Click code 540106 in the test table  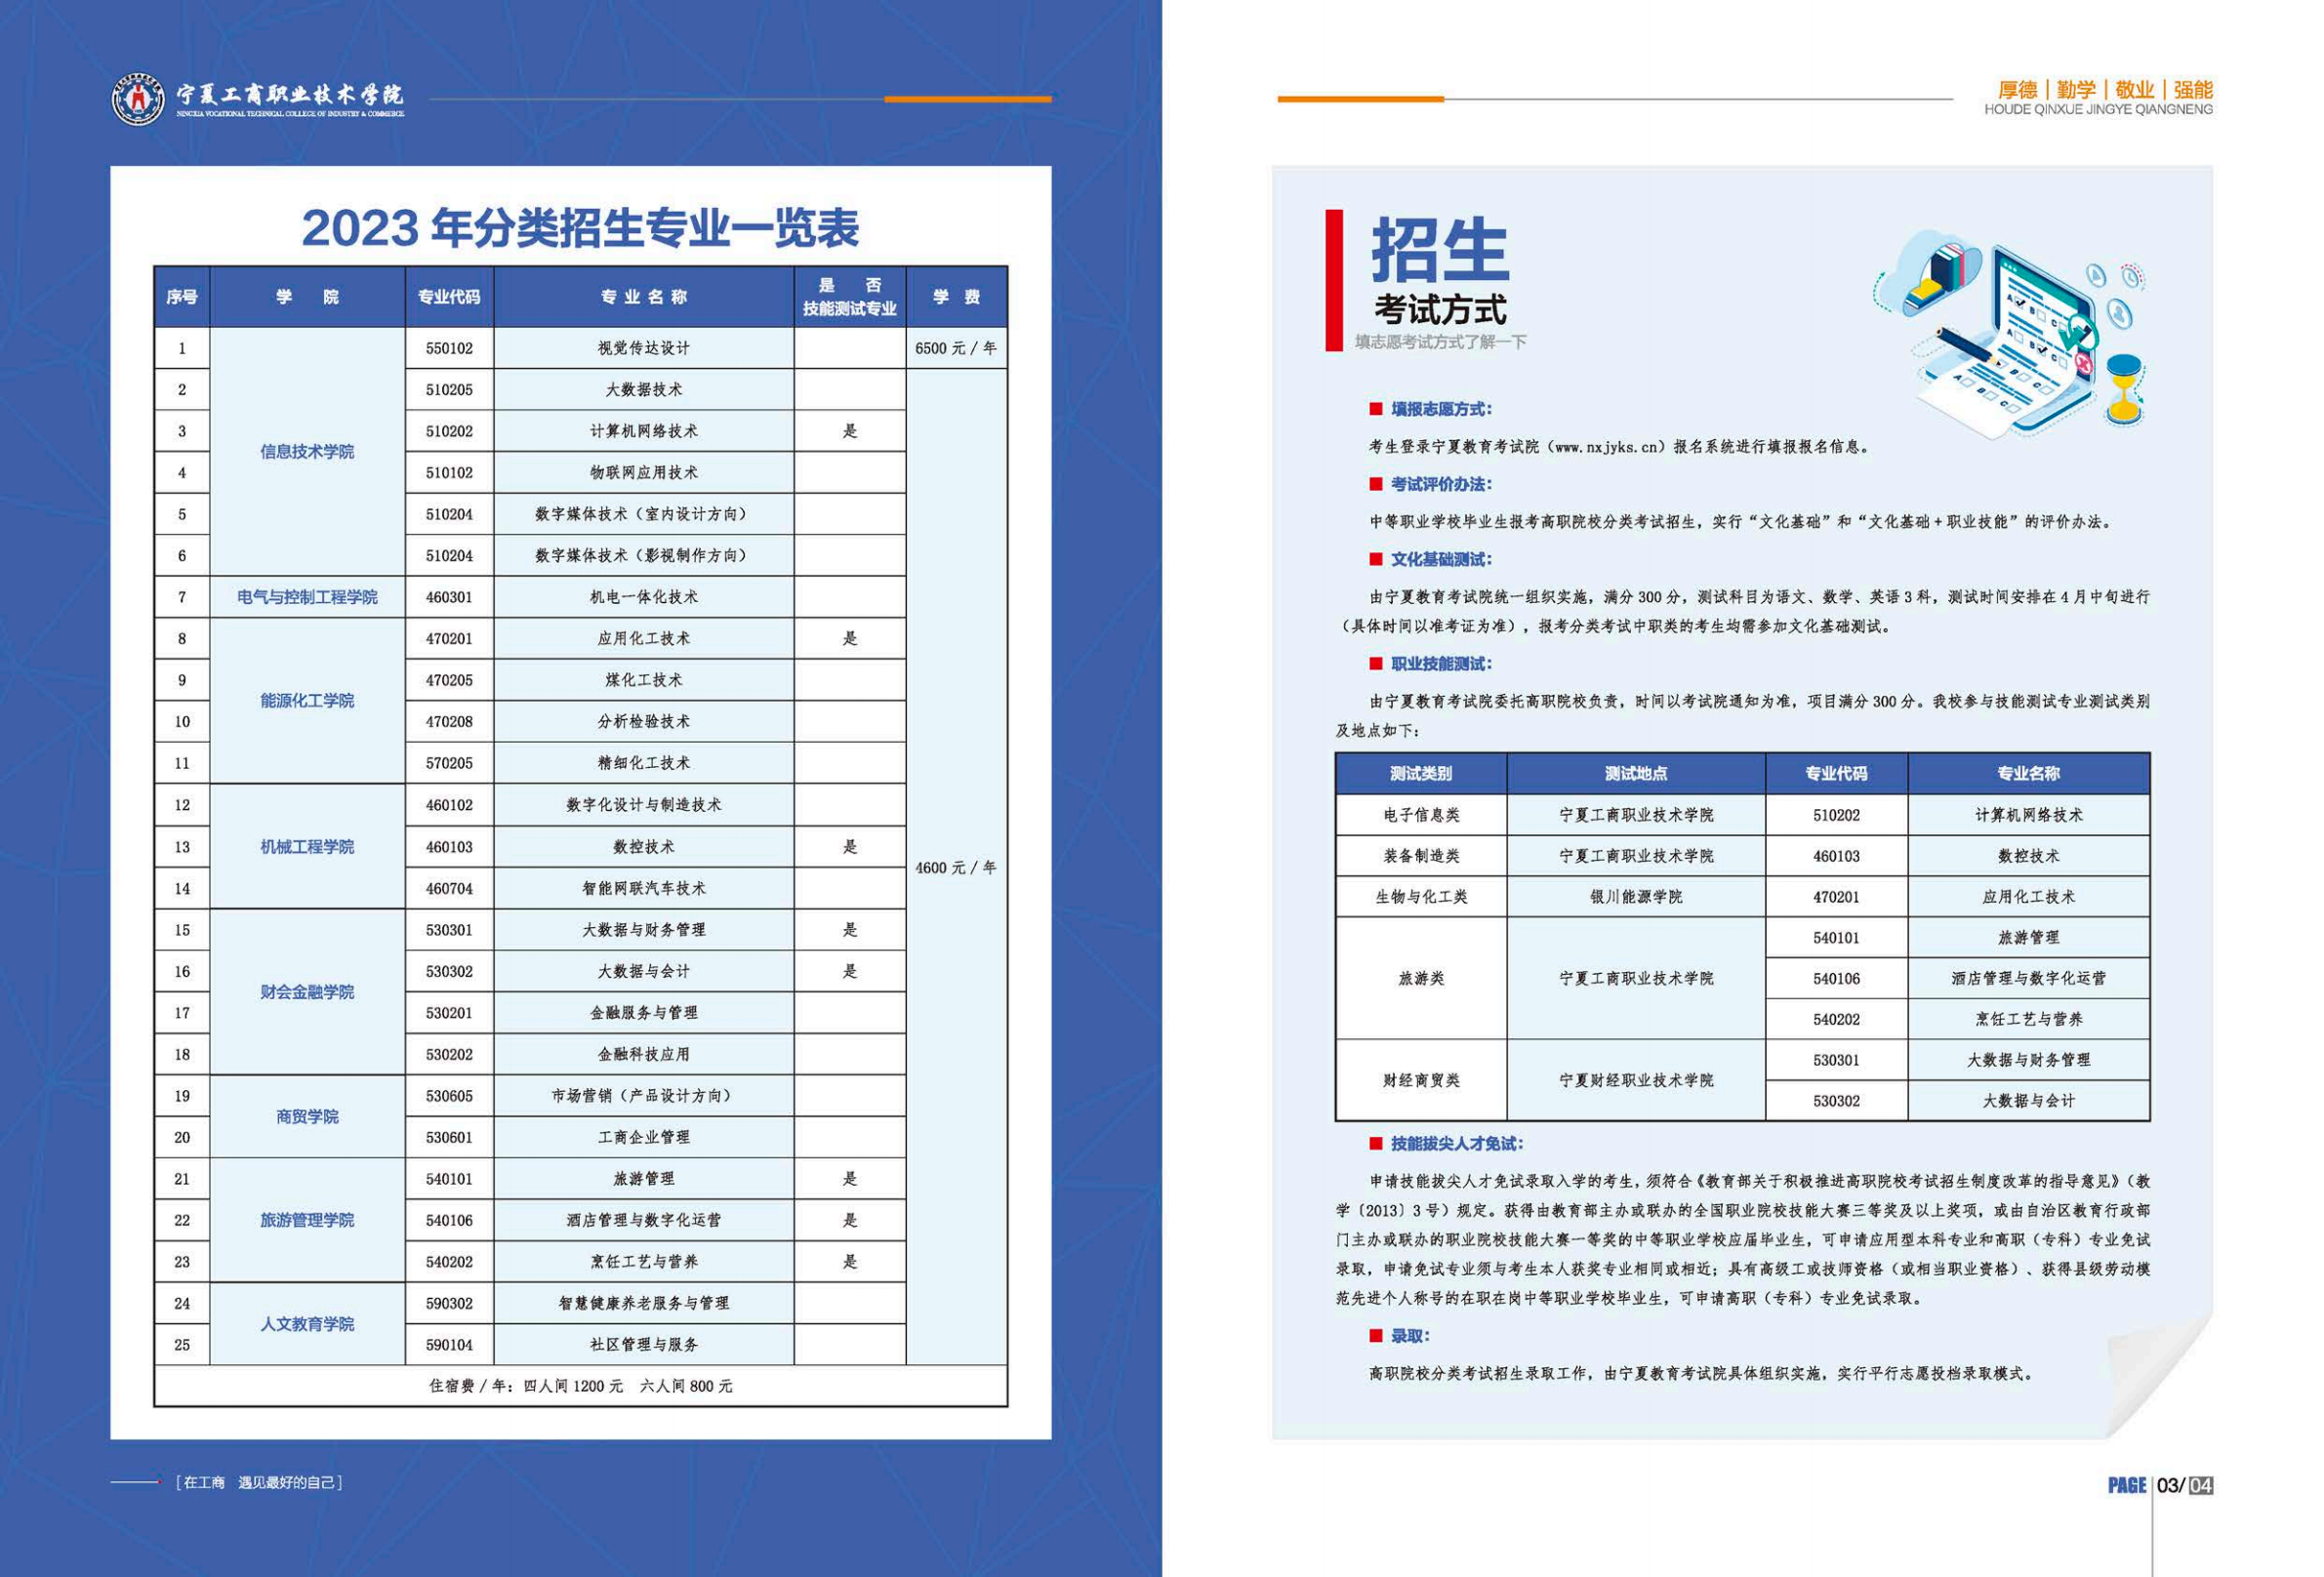1836,979
